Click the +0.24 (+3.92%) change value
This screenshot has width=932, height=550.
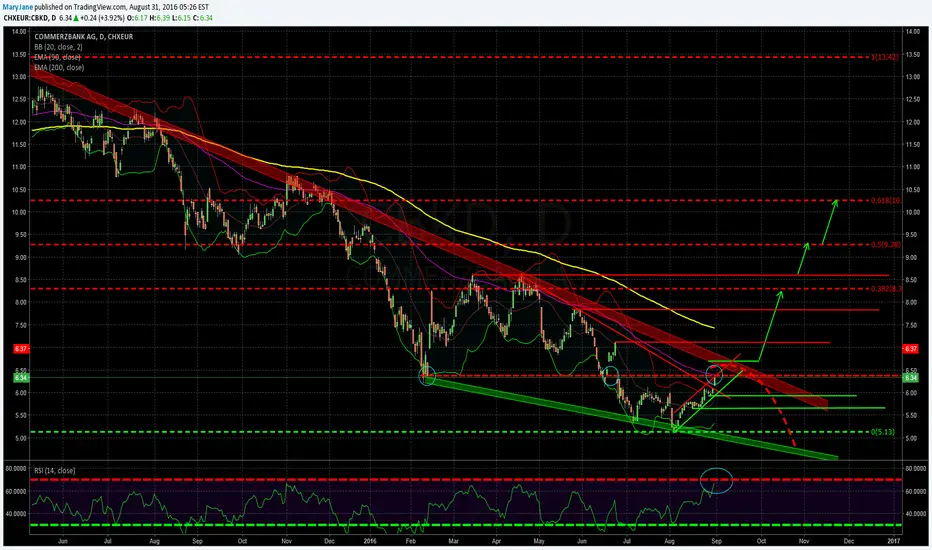(102, 18)
